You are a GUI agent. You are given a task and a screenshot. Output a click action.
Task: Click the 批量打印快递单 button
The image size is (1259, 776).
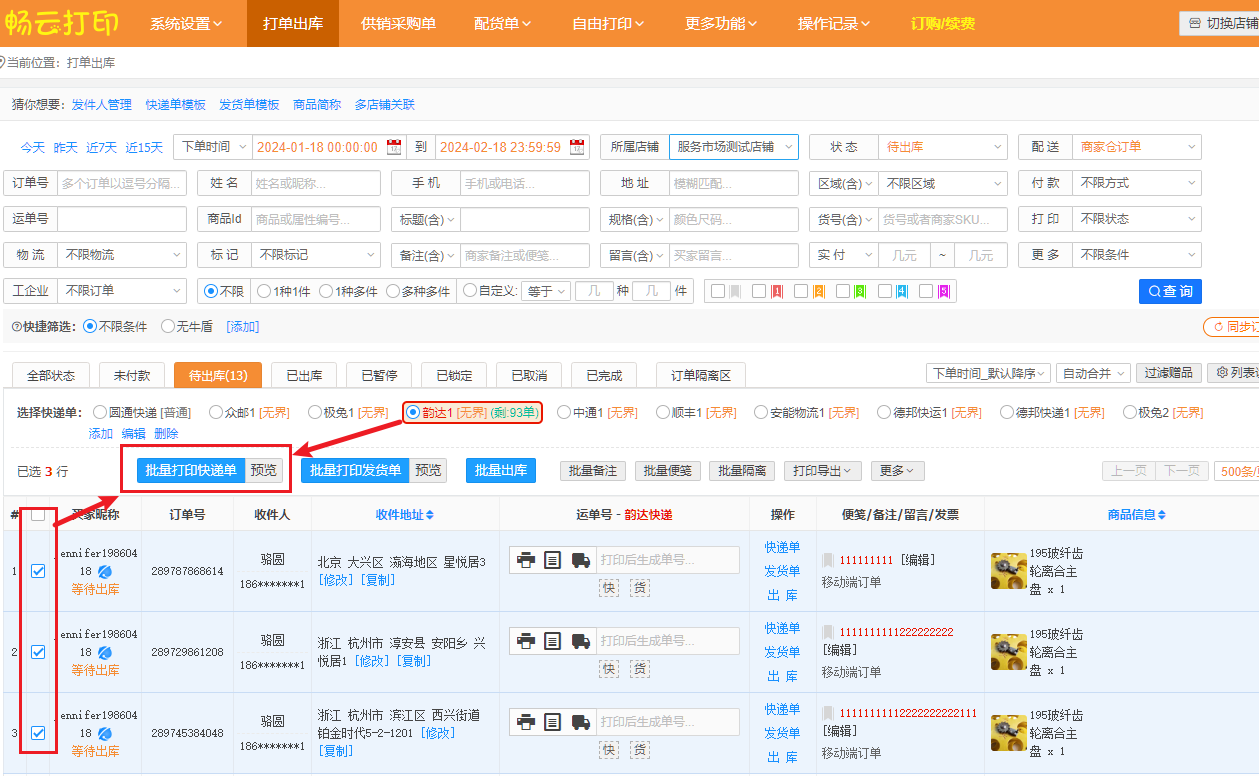pos(191,471)
